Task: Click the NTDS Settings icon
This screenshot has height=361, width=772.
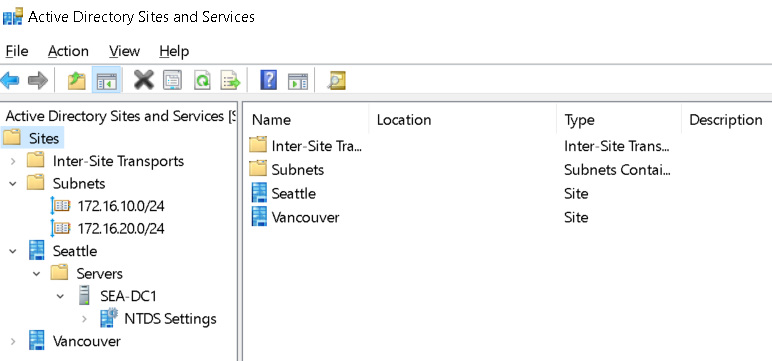Action: point(109,318)
